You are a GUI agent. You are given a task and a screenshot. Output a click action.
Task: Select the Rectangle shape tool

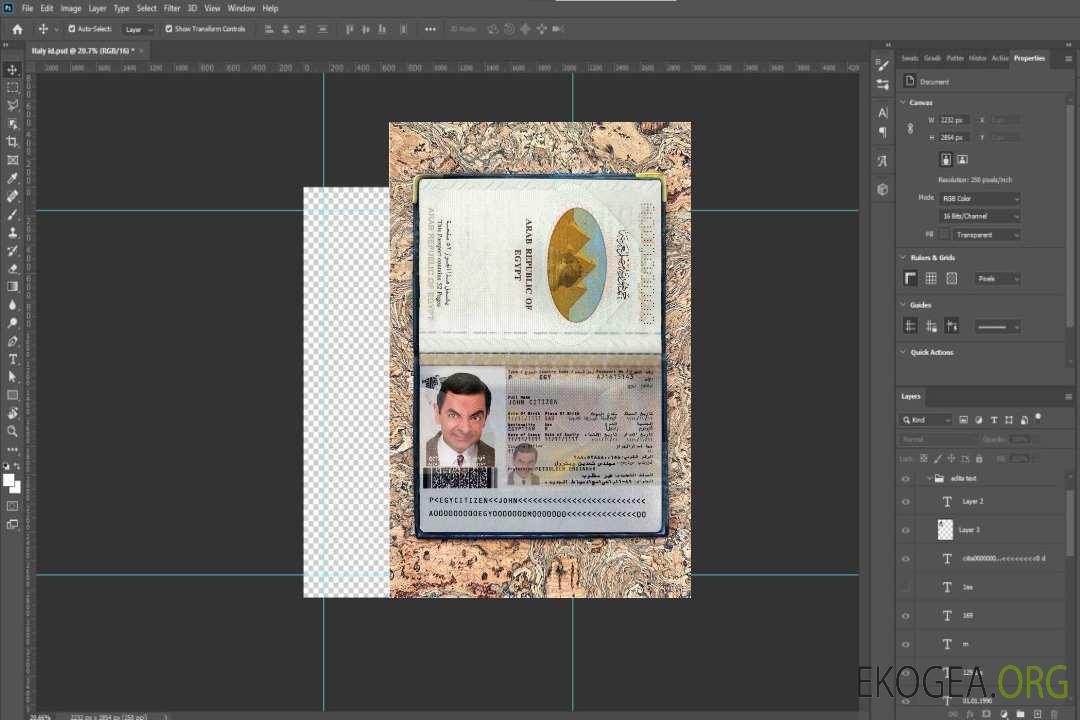(x=12, y=395)
